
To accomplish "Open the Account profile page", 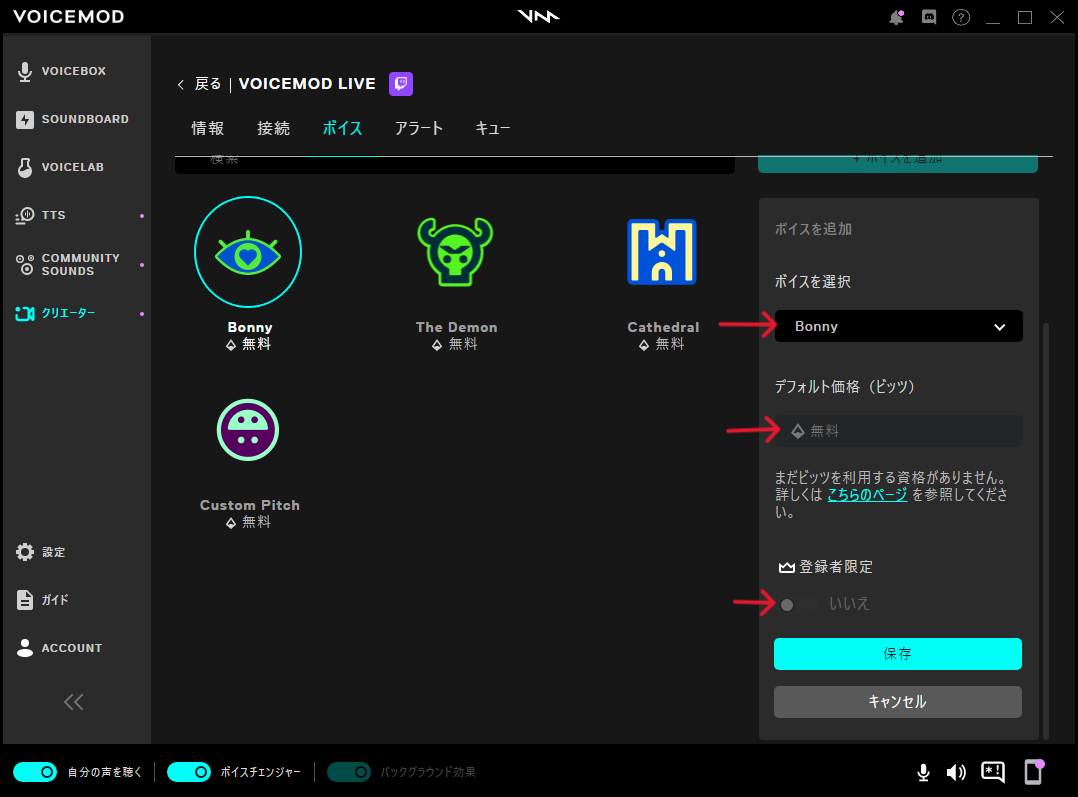I will (59, 648).
